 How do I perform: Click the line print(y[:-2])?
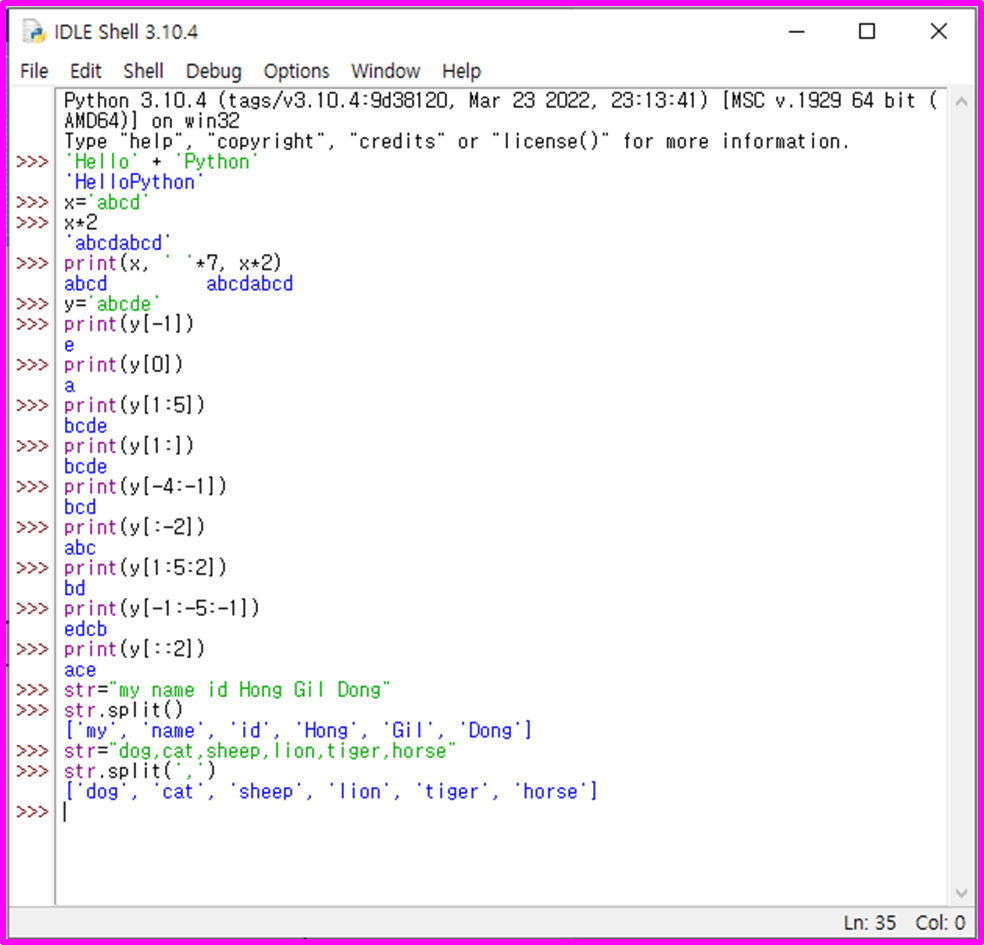(x=134, y=527)
